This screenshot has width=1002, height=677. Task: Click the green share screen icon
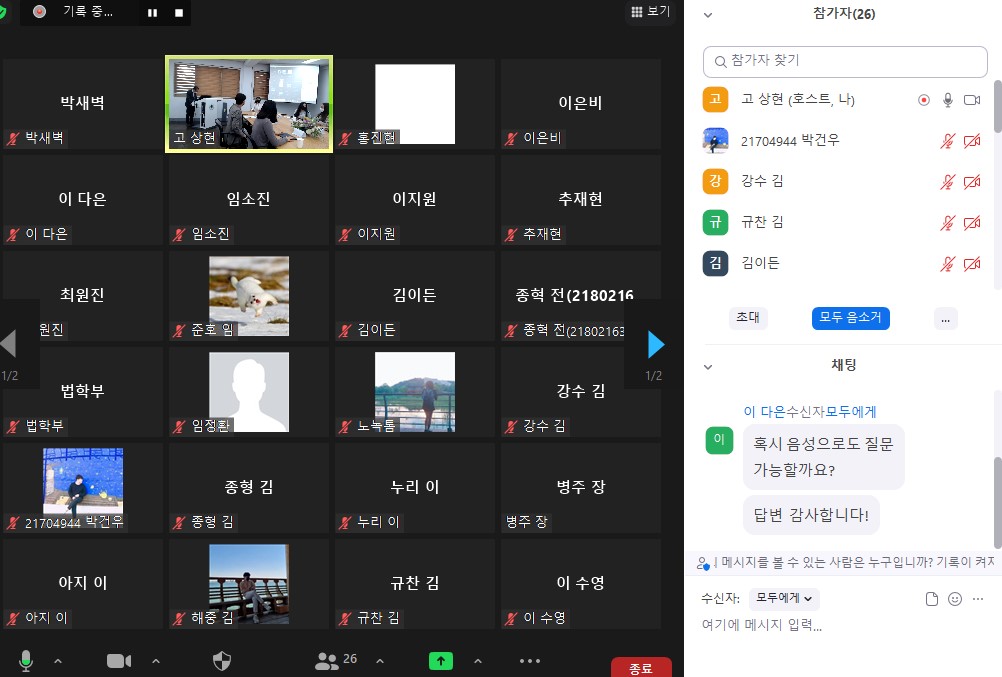(440, 661)
